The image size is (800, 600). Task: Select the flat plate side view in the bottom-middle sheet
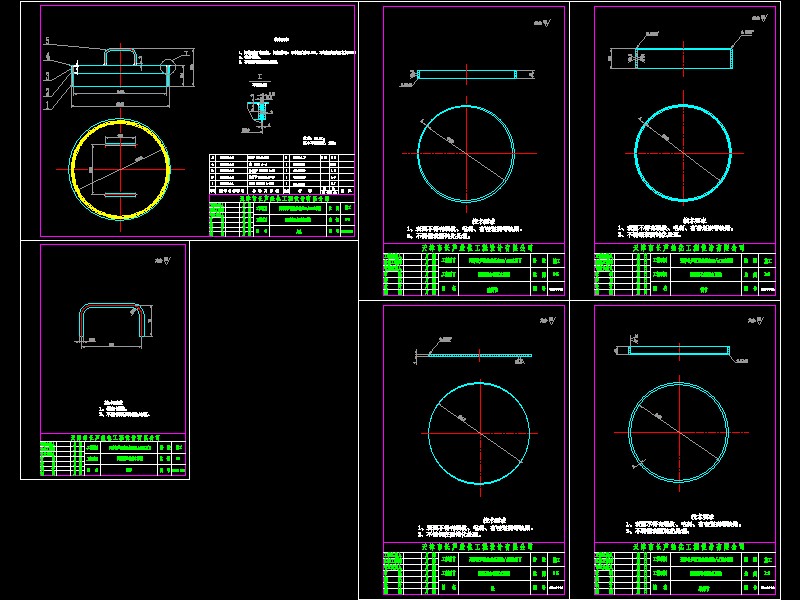click(x=480, y=355)
